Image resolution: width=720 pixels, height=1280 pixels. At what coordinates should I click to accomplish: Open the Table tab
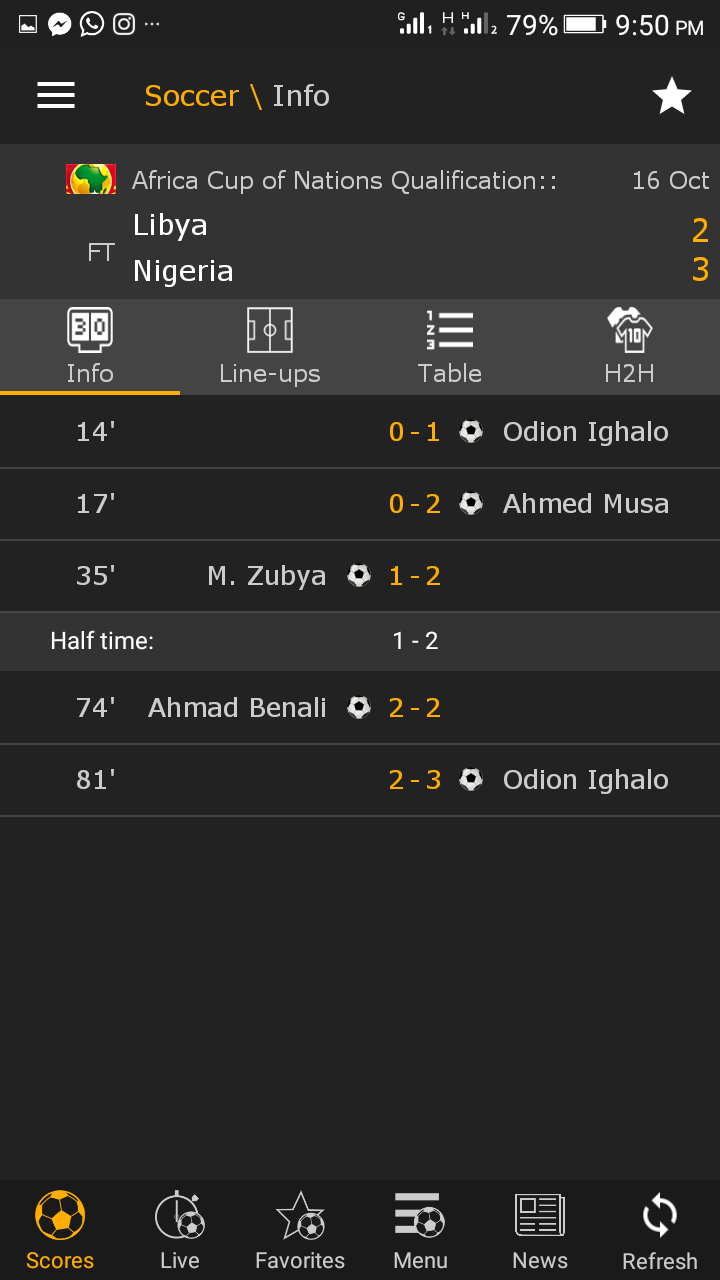click(x=450, y=347)
